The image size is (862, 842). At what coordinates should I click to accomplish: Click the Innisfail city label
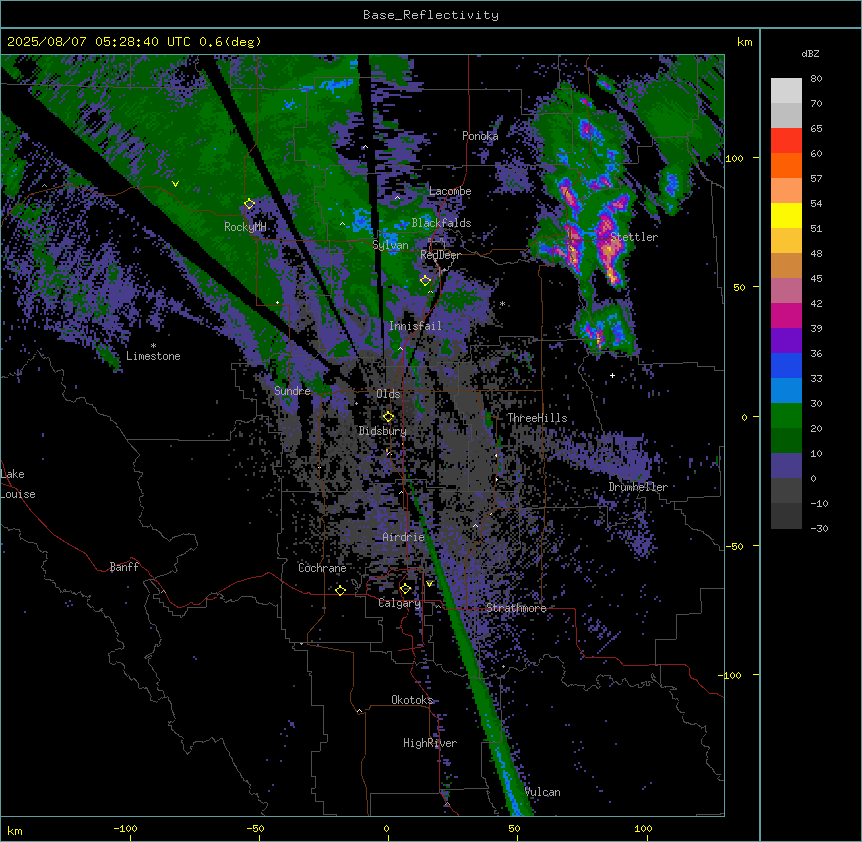(x=415, y=326)
